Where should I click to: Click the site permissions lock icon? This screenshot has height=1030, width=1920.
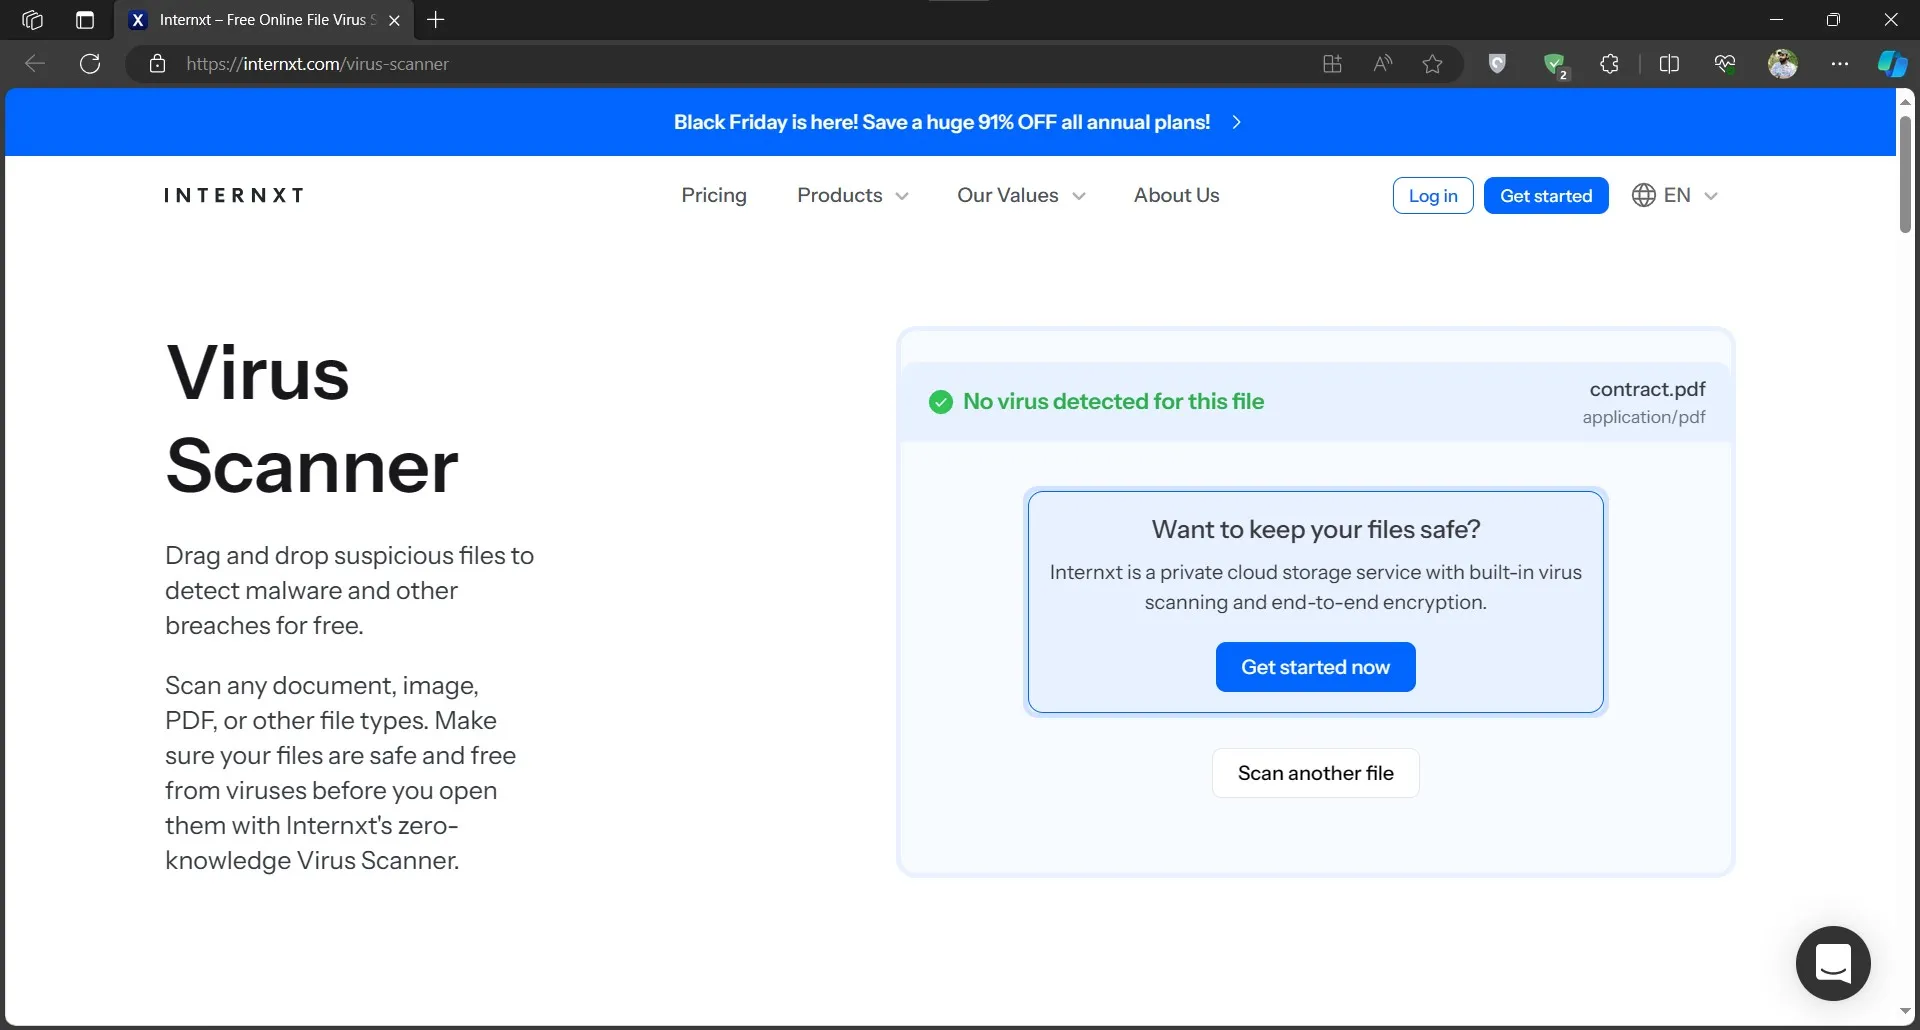tap(157, 63)
